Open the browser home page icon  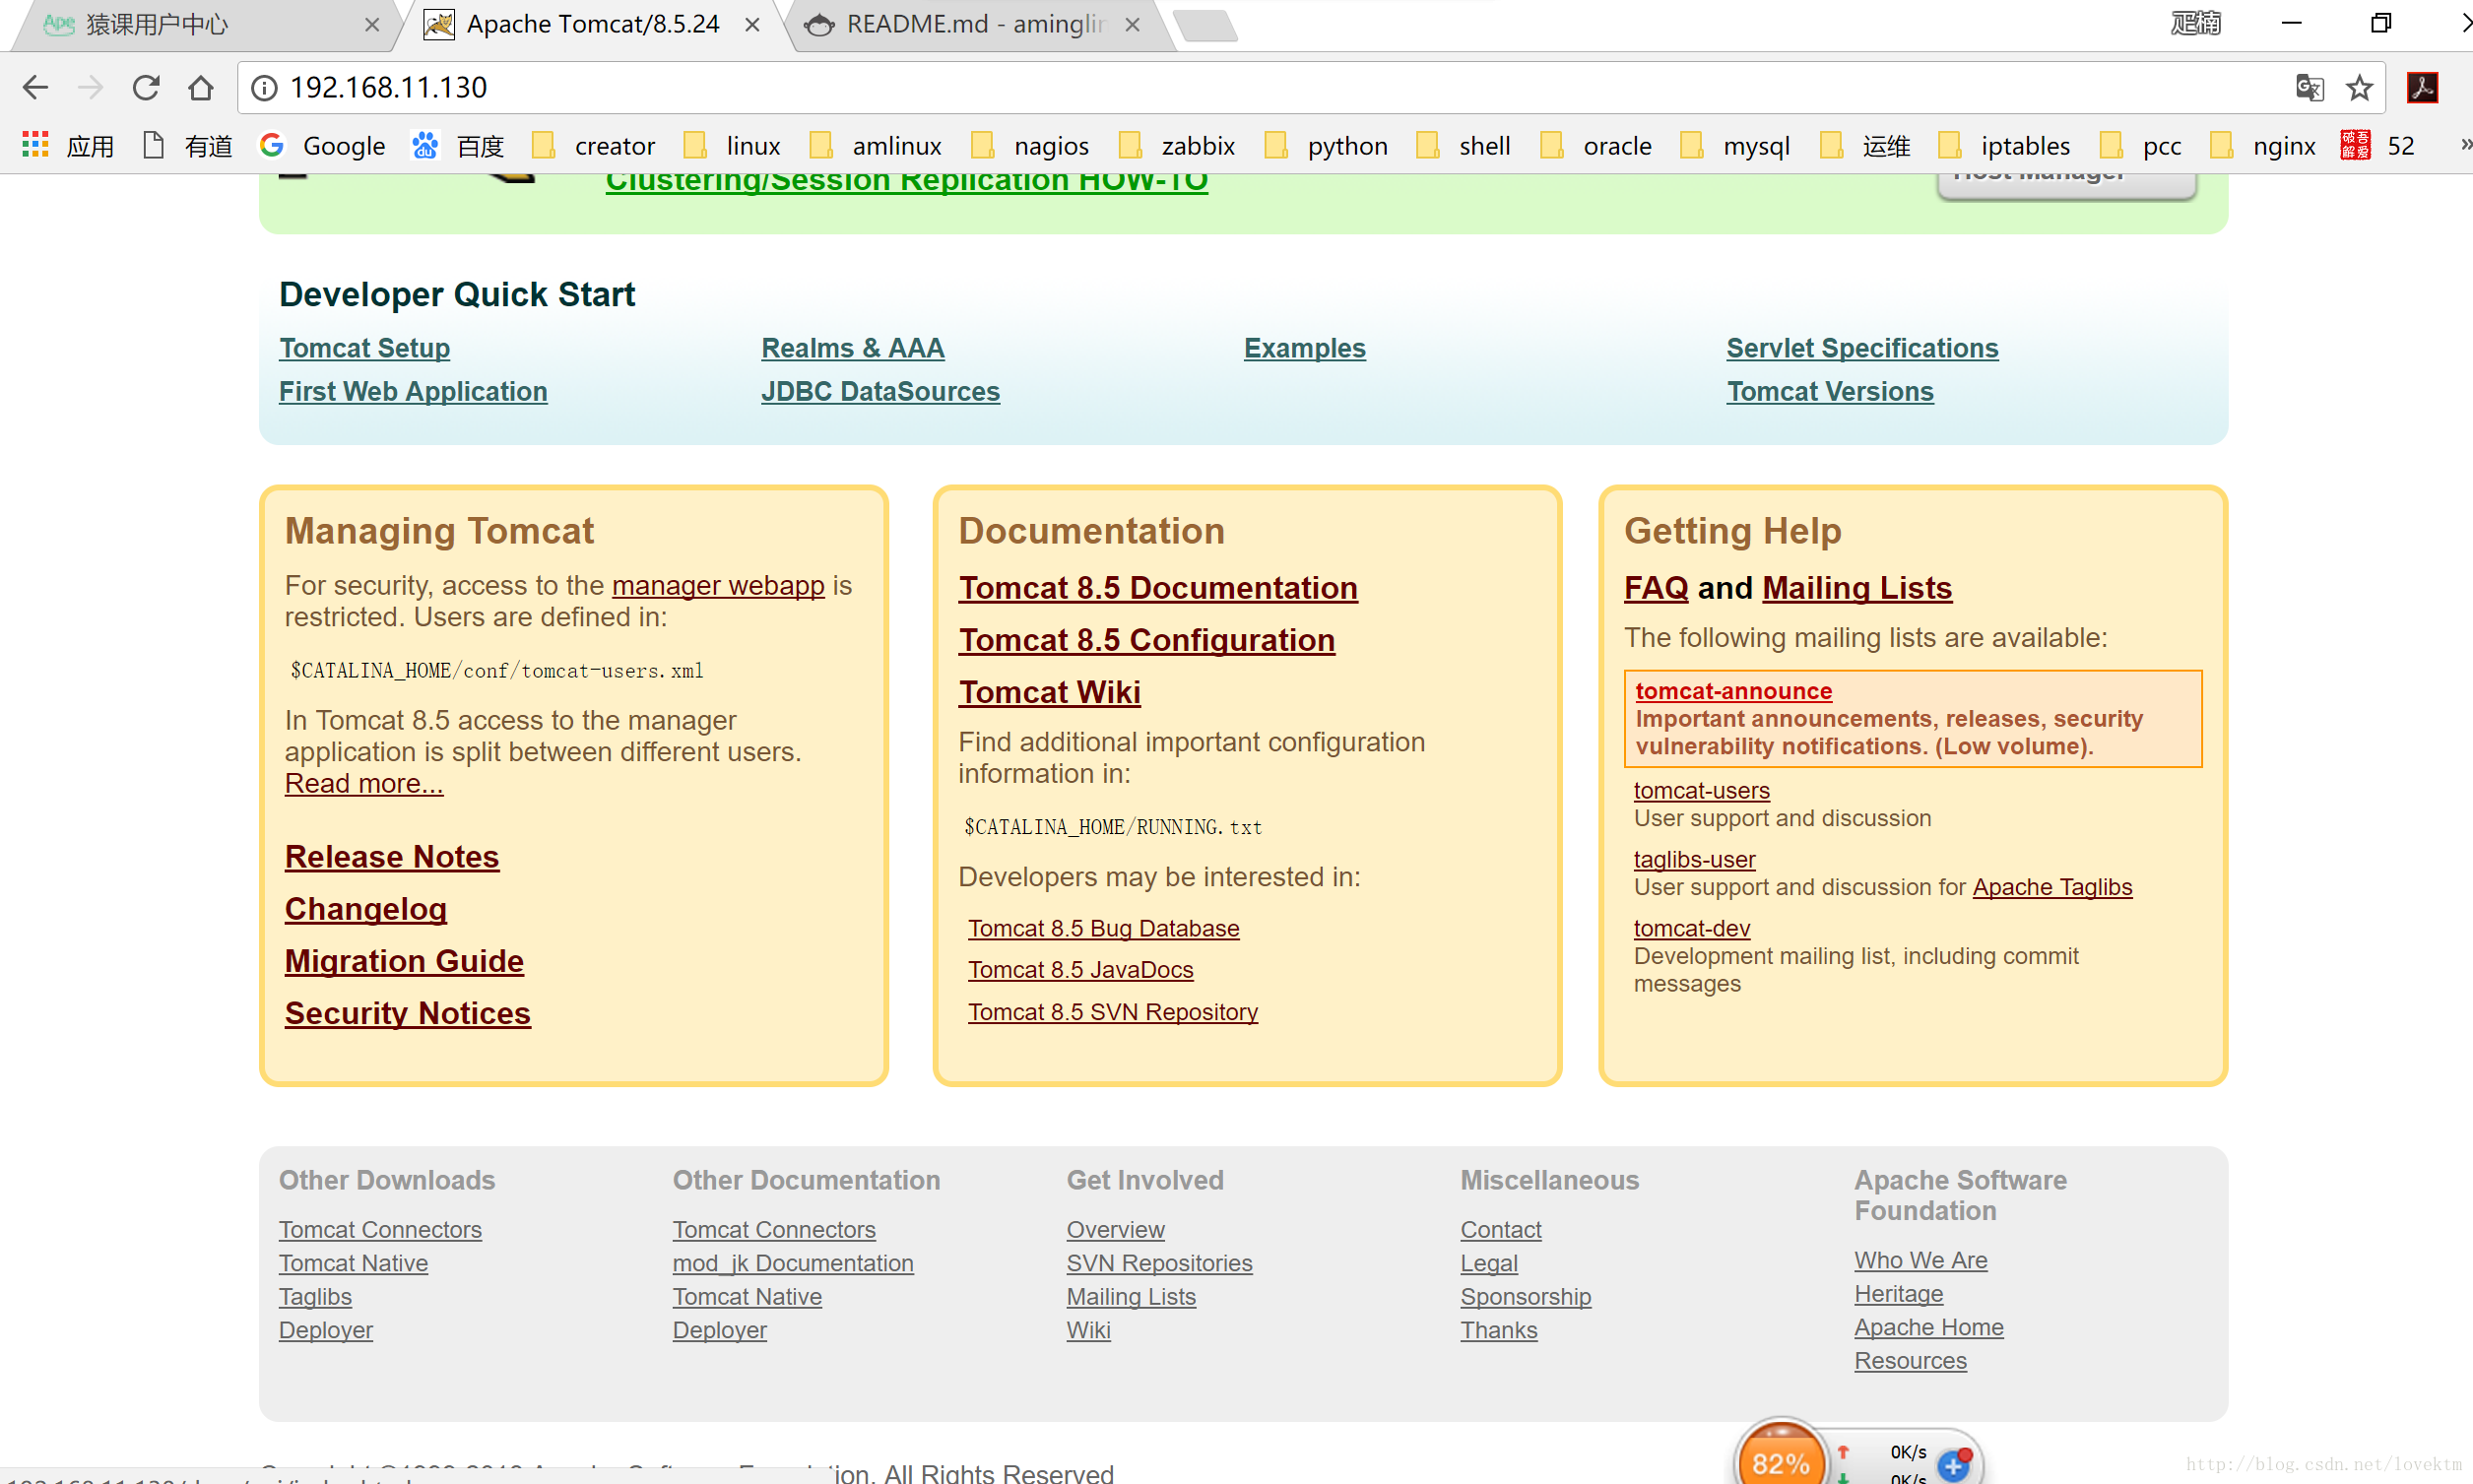[201, 88]
